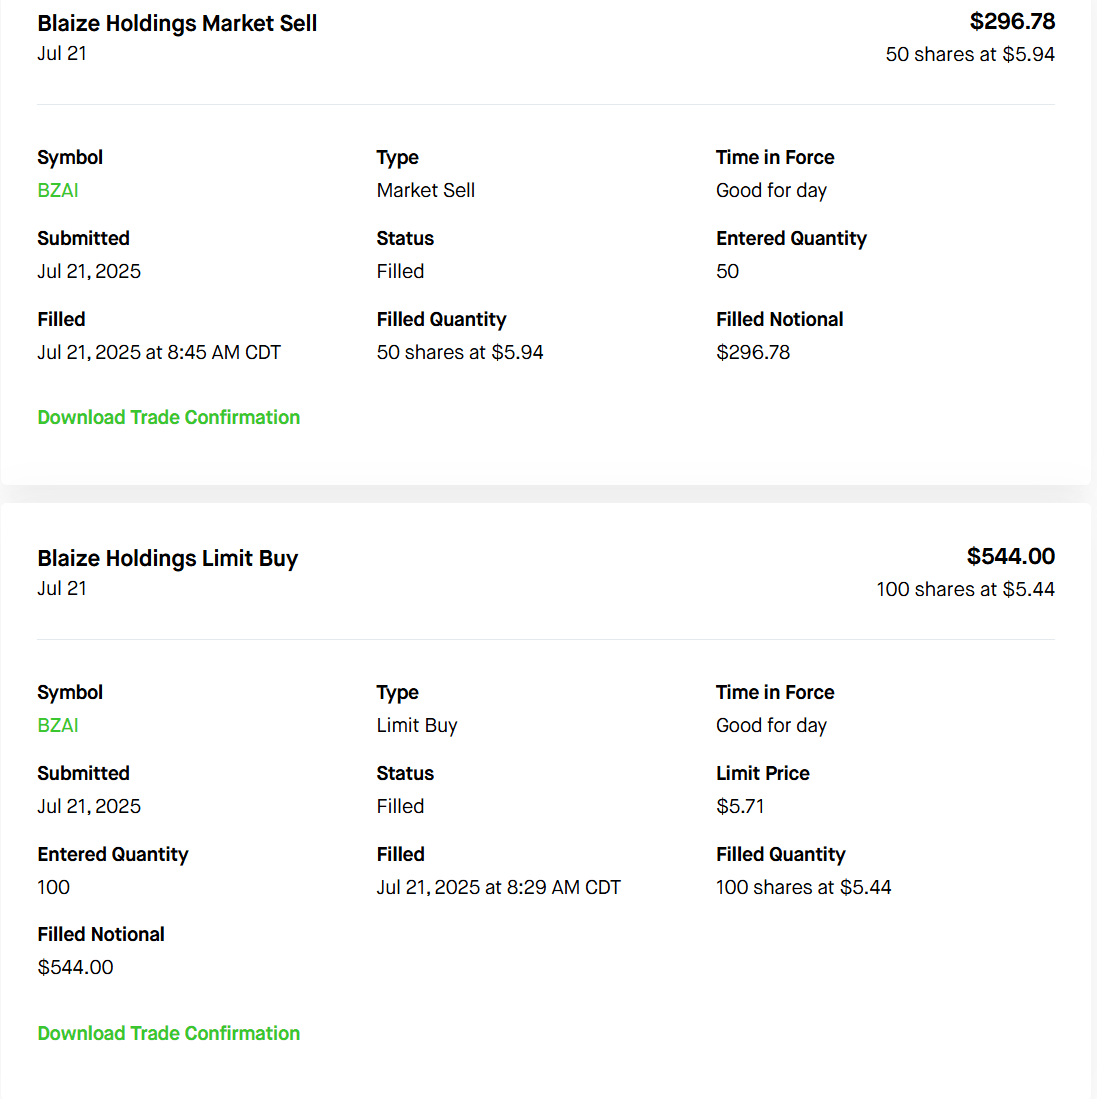The image size is (1097, 1099).
Task: Collapse the Blaize Holdings Market Sell order header
Action: (x=177, y=24)
